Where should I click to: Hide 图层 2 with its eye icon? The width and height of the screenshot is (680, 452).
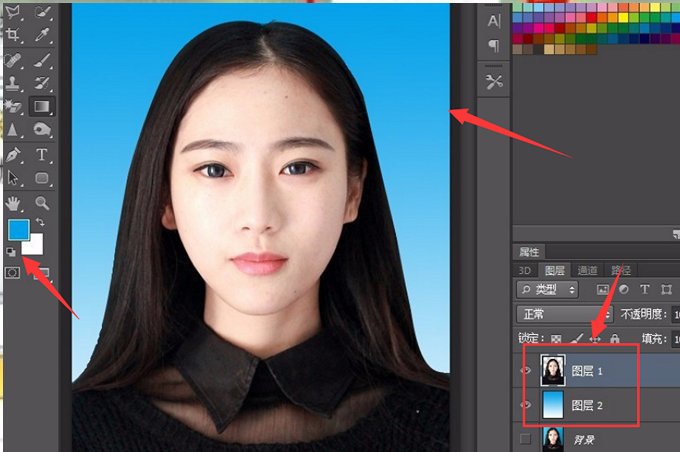pos(526,405)
